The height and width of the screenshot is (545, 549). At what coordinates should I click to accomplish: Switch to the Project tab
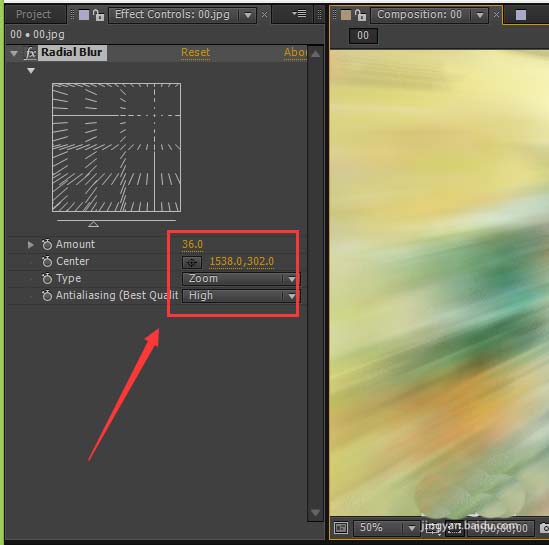33,14
